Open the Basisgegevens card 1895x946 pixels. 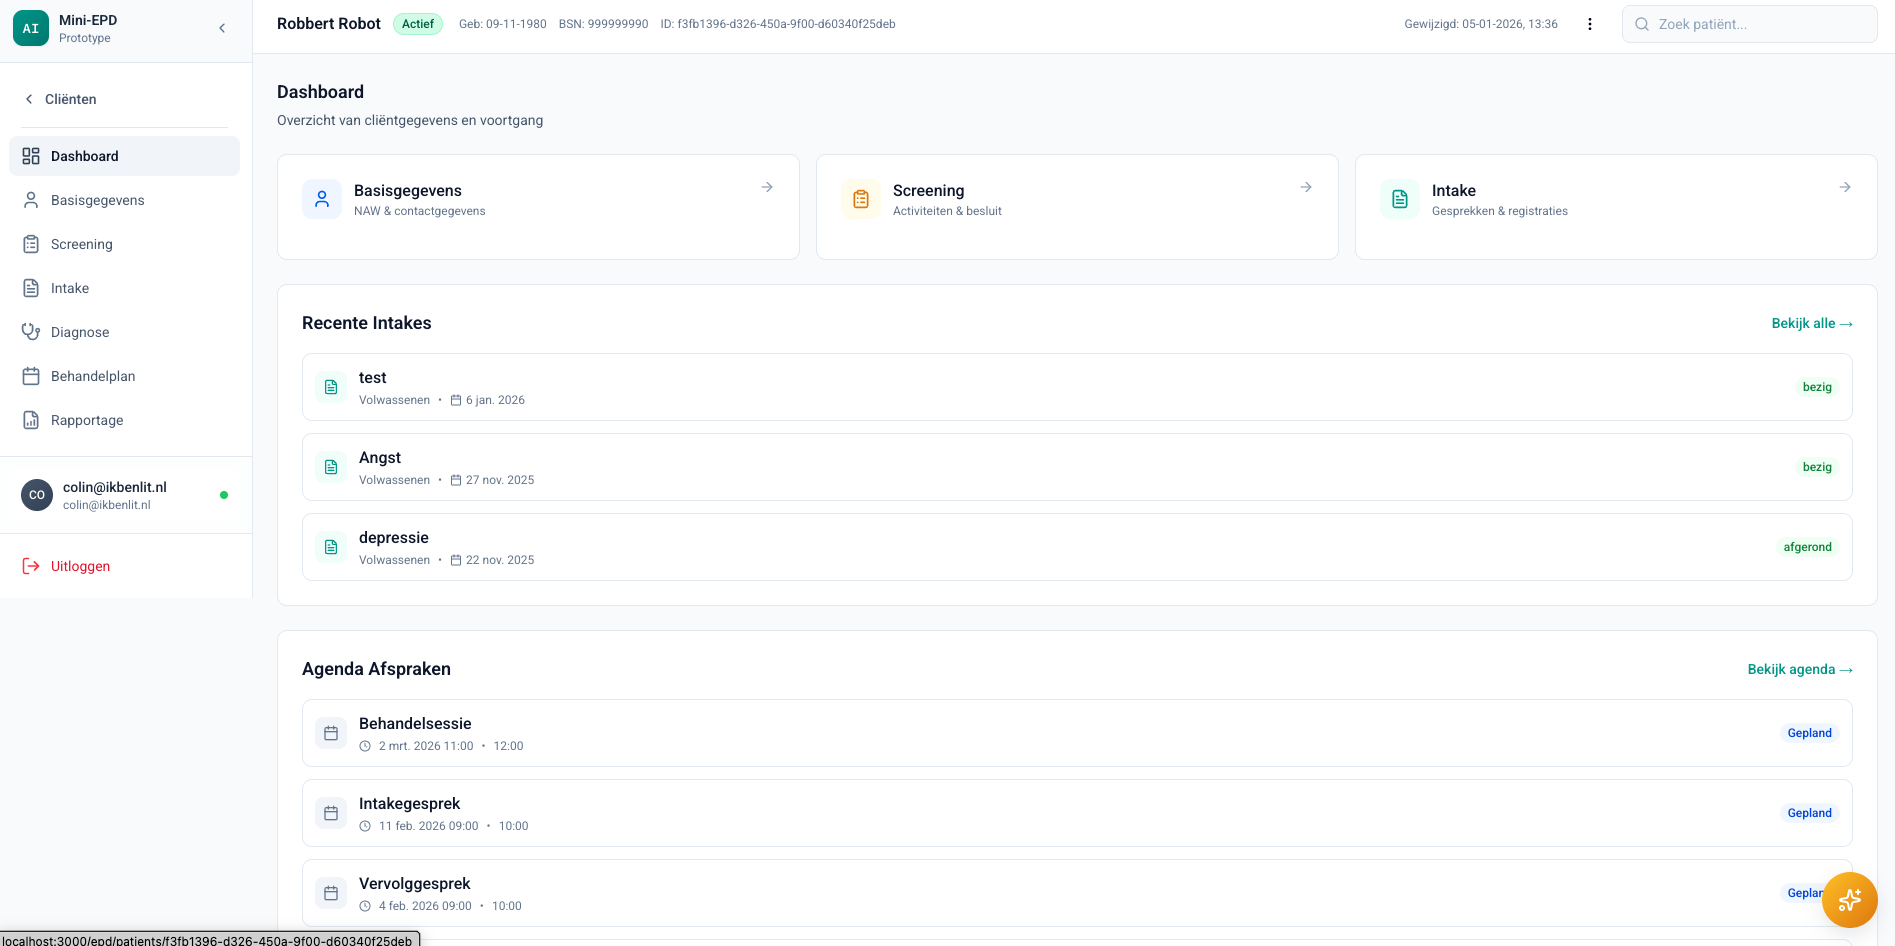(538, 207)
